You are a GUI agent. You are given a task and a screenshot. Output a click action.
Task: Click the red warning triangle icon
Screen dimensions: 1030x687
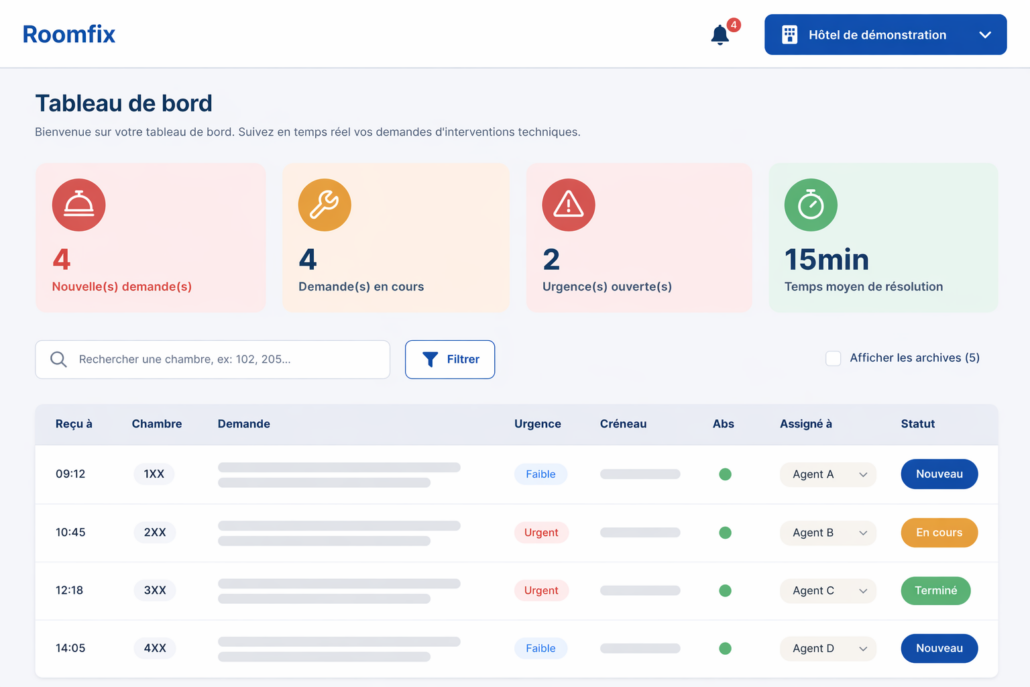tap(568, 205)
